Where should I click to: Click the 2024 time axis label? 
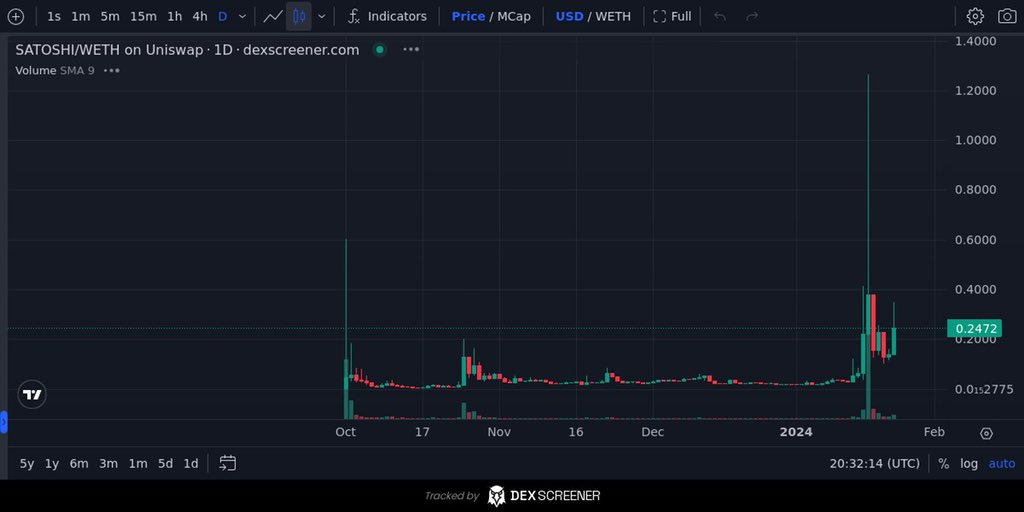pos(796,432)
